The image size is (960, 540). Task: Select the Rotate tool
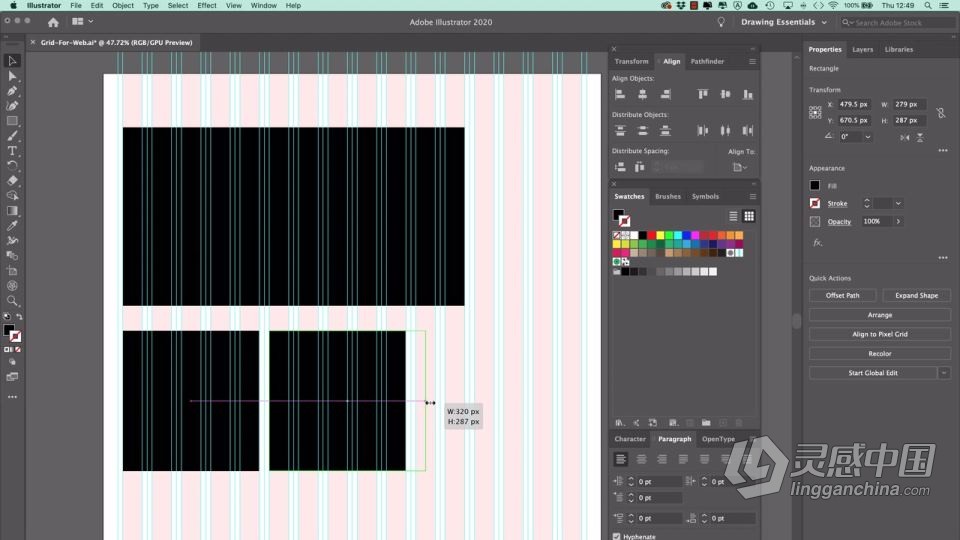12,166
